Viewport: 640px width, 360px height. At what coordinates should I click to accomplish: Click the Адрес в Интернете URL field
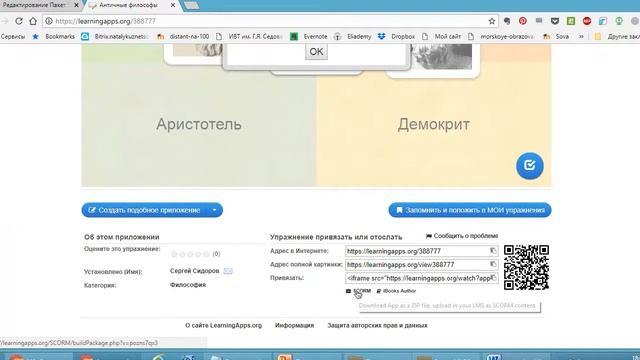(x=421, y=251)
